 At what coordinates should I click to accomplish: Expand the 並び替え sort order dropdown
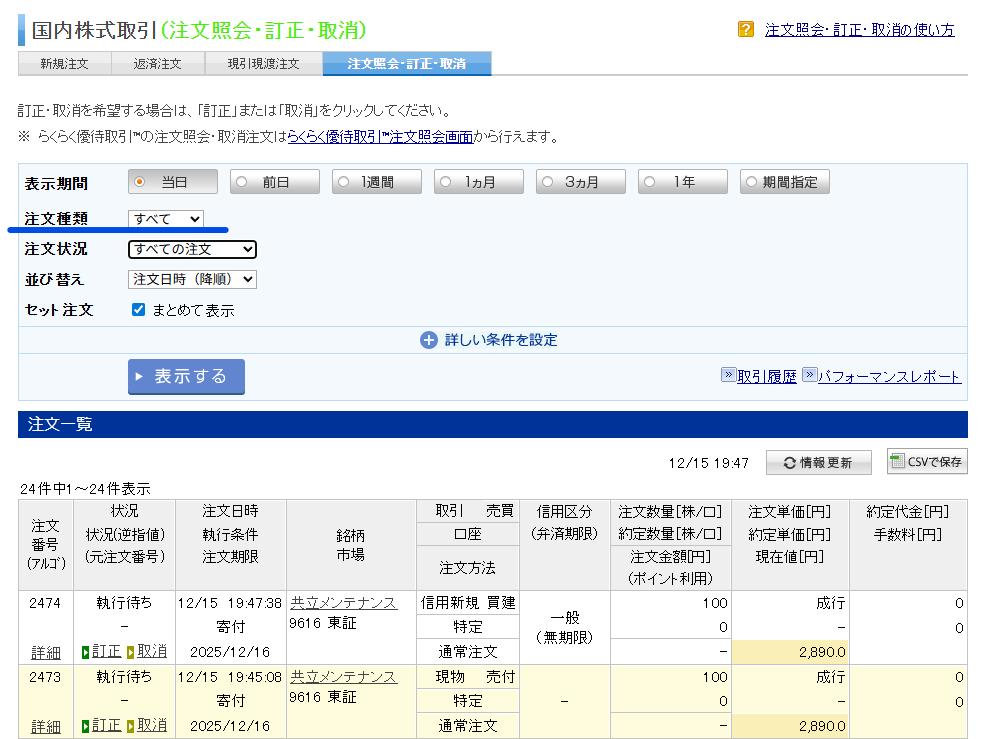click(192, 280)
